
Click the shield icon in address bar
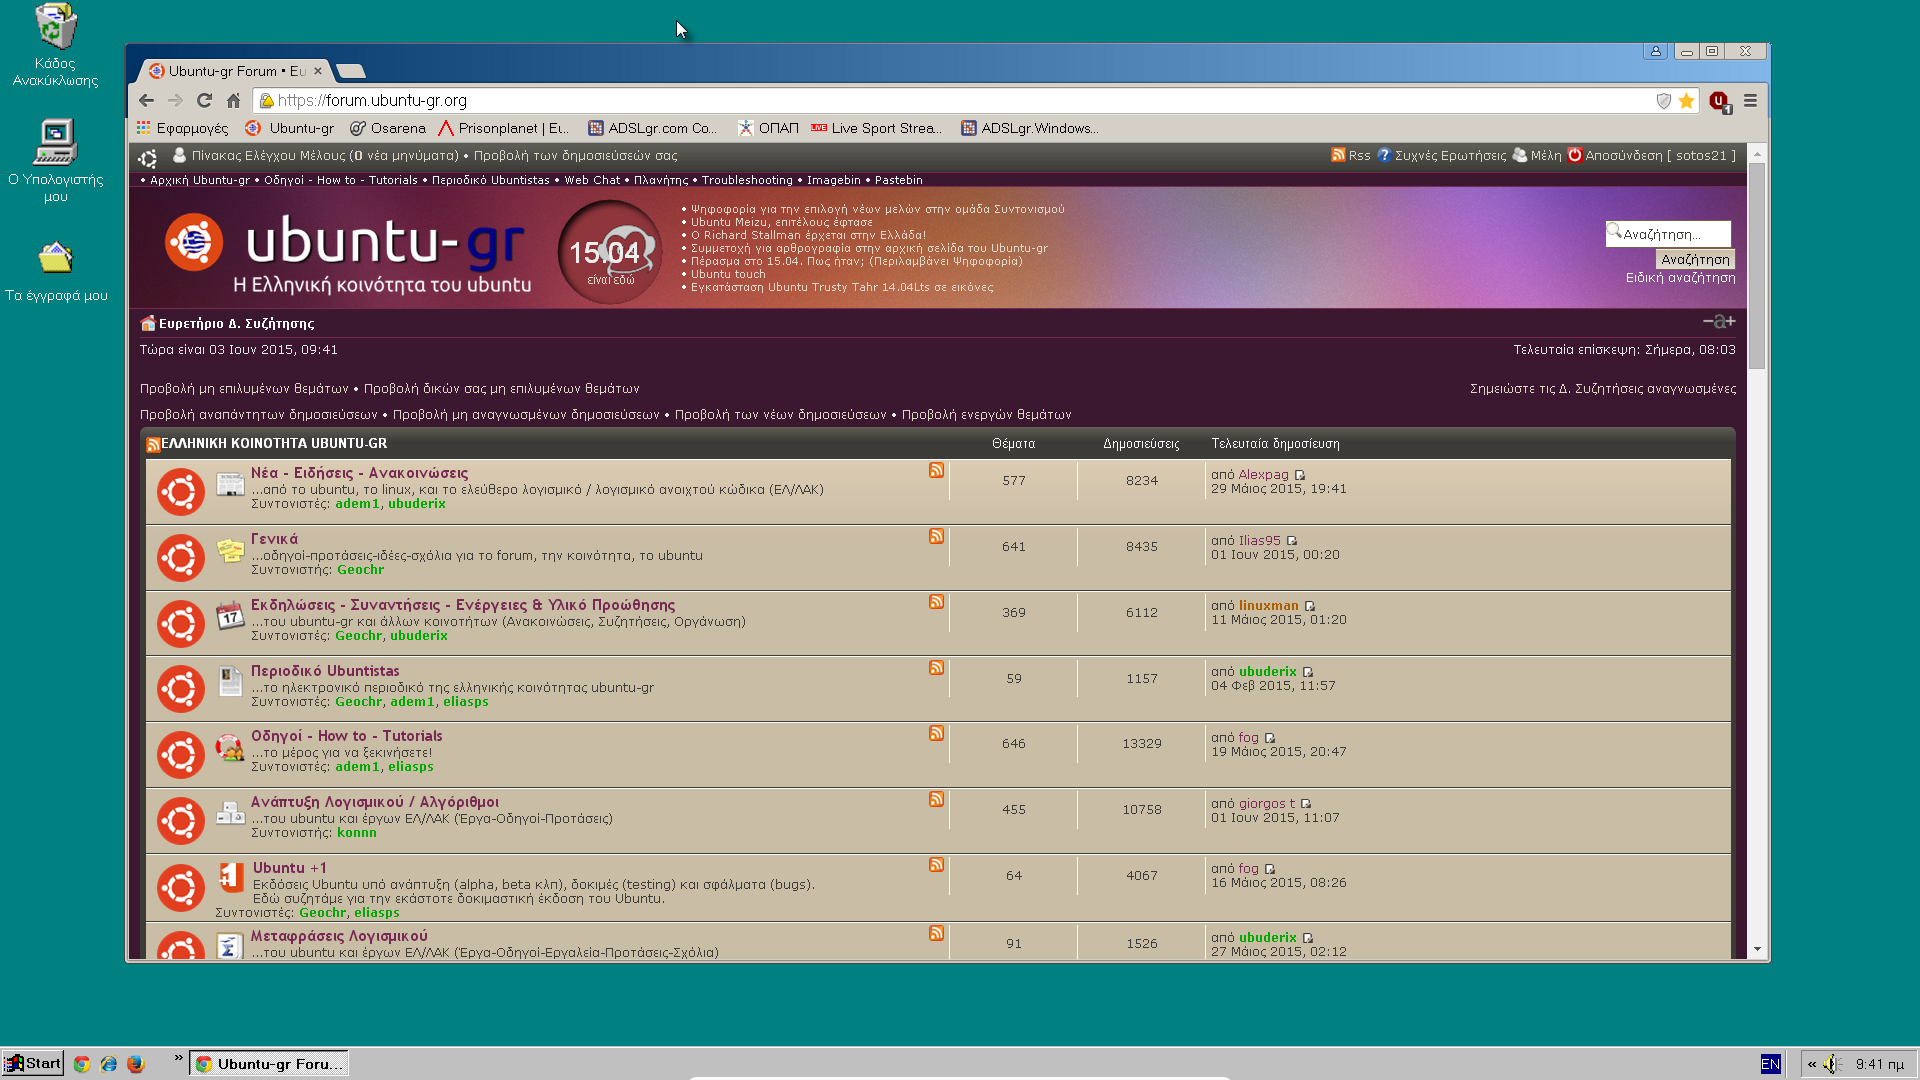[x=1664, y=100]
